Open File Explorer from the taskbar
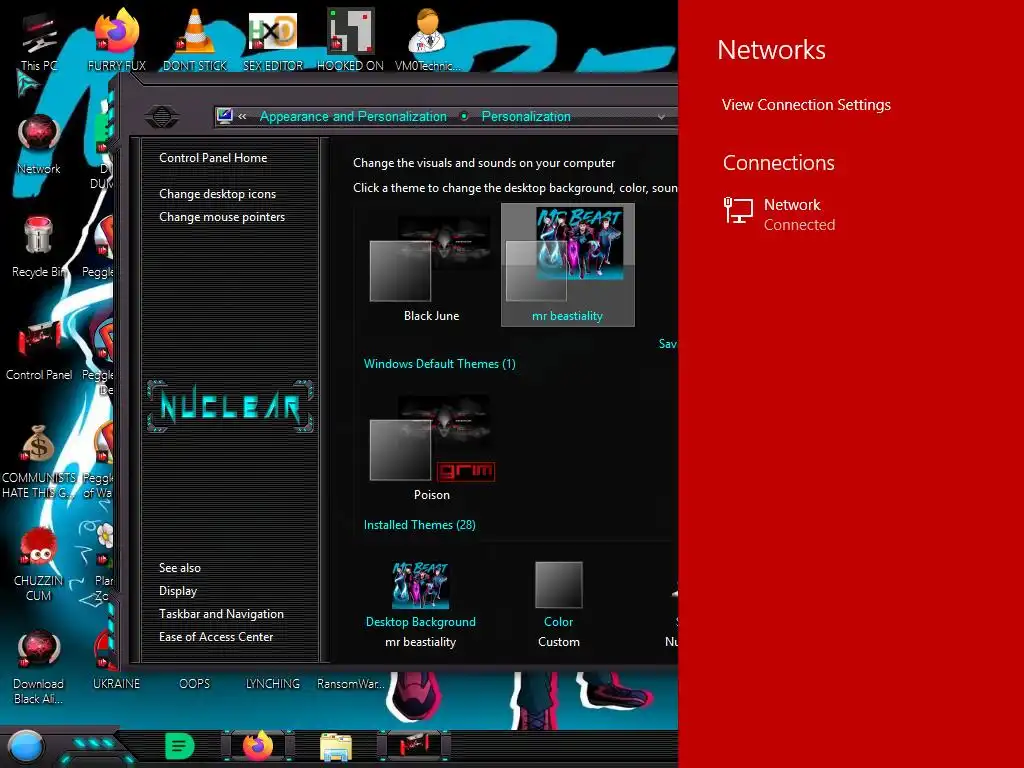Viewport: 1024px width, 768px height. click(336, 746)
